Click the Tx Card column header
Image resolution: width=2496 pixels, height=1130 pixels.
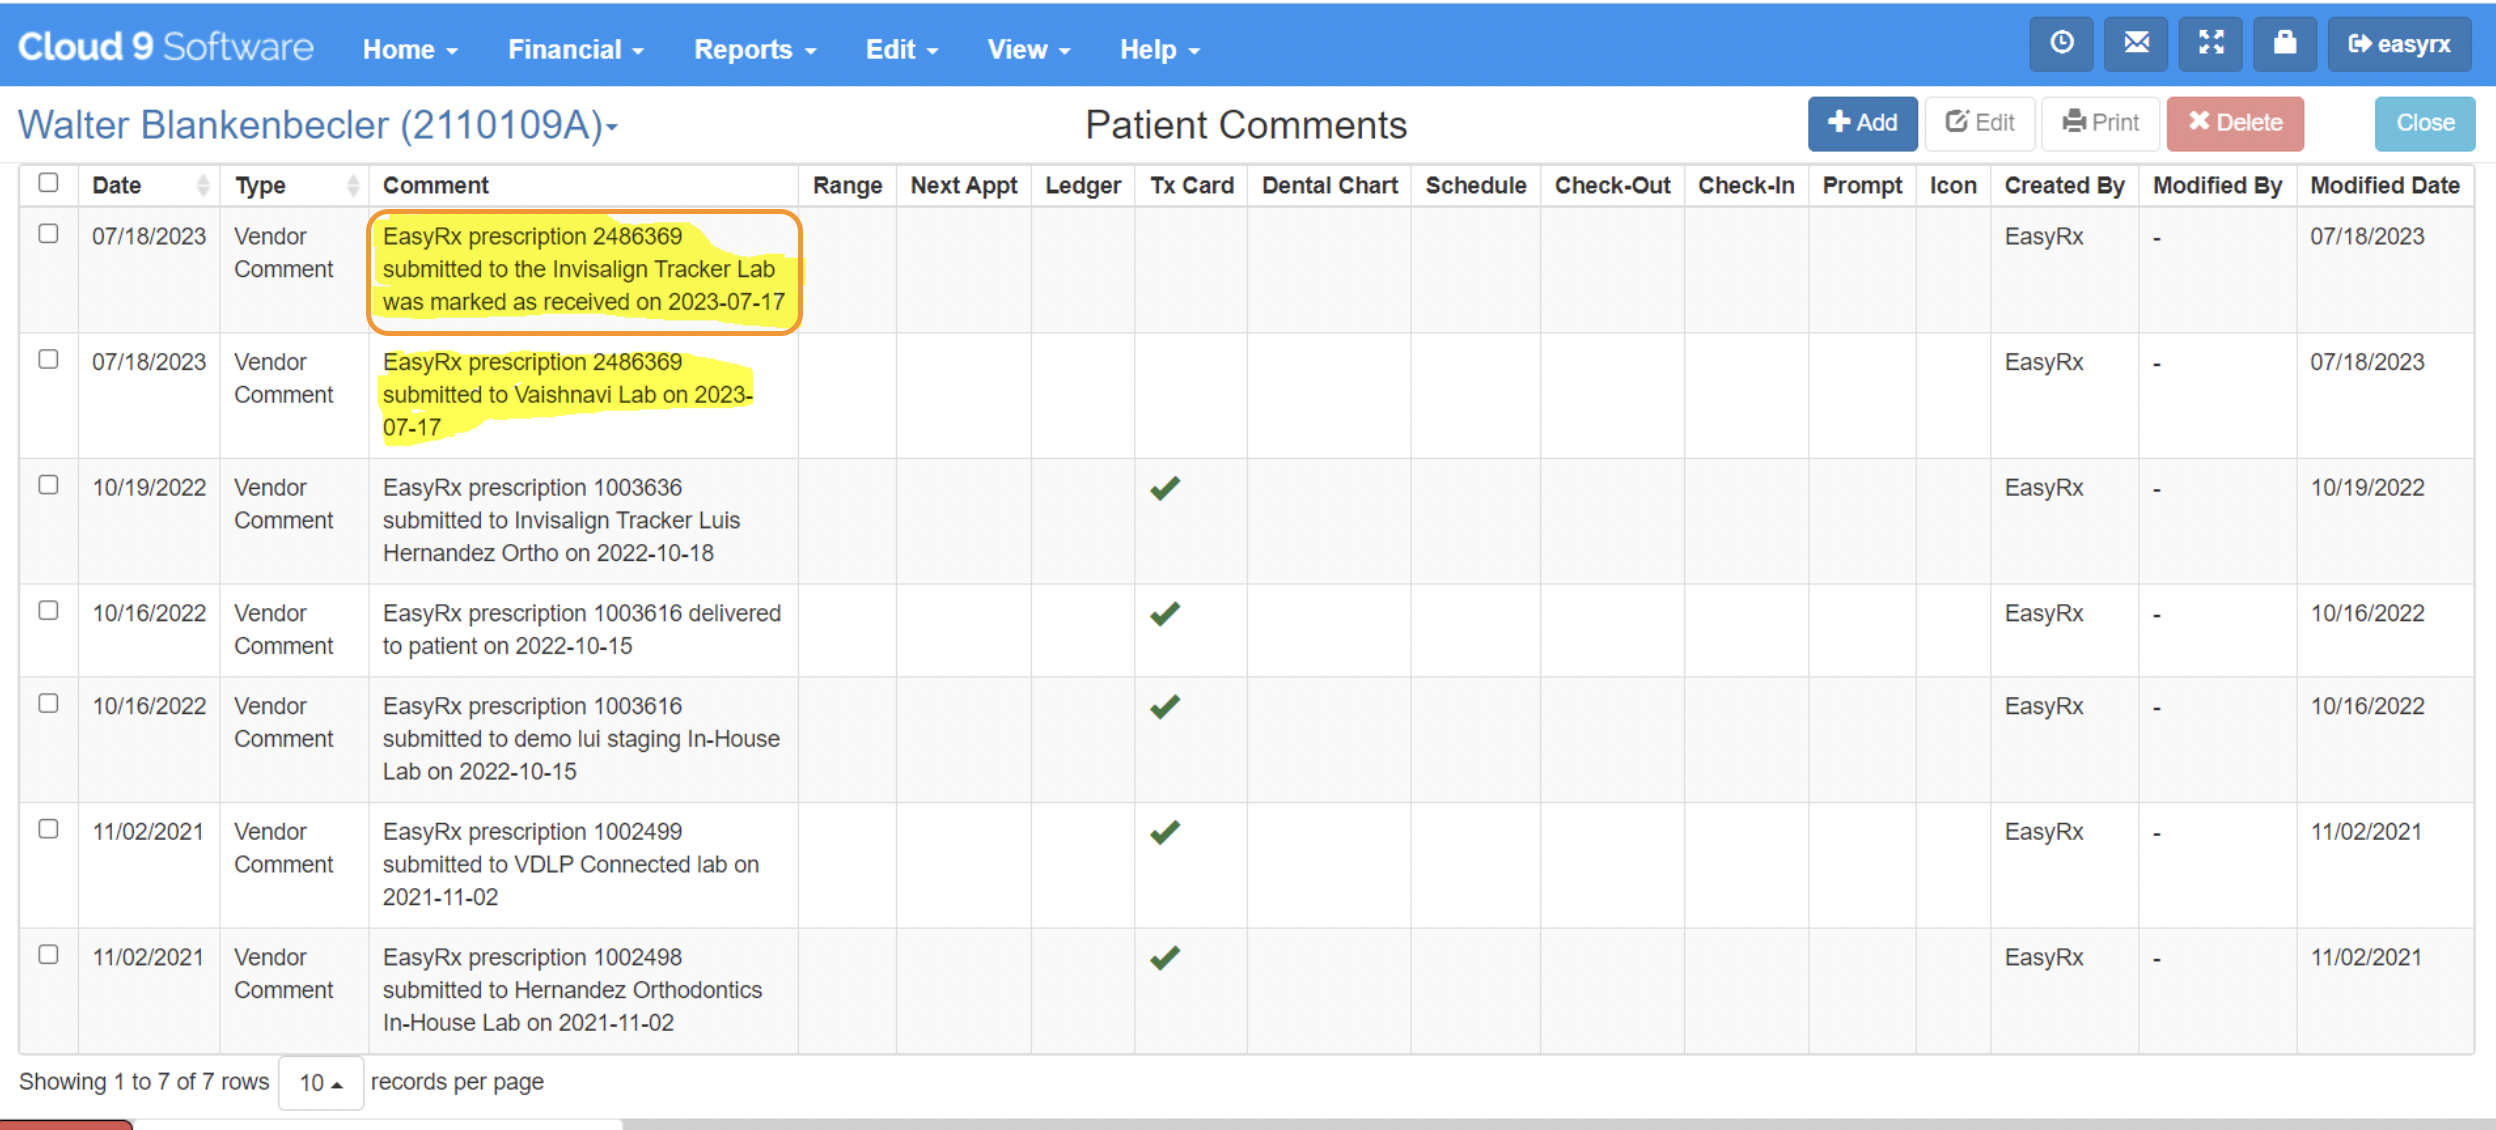click(x=1191, y=185)
